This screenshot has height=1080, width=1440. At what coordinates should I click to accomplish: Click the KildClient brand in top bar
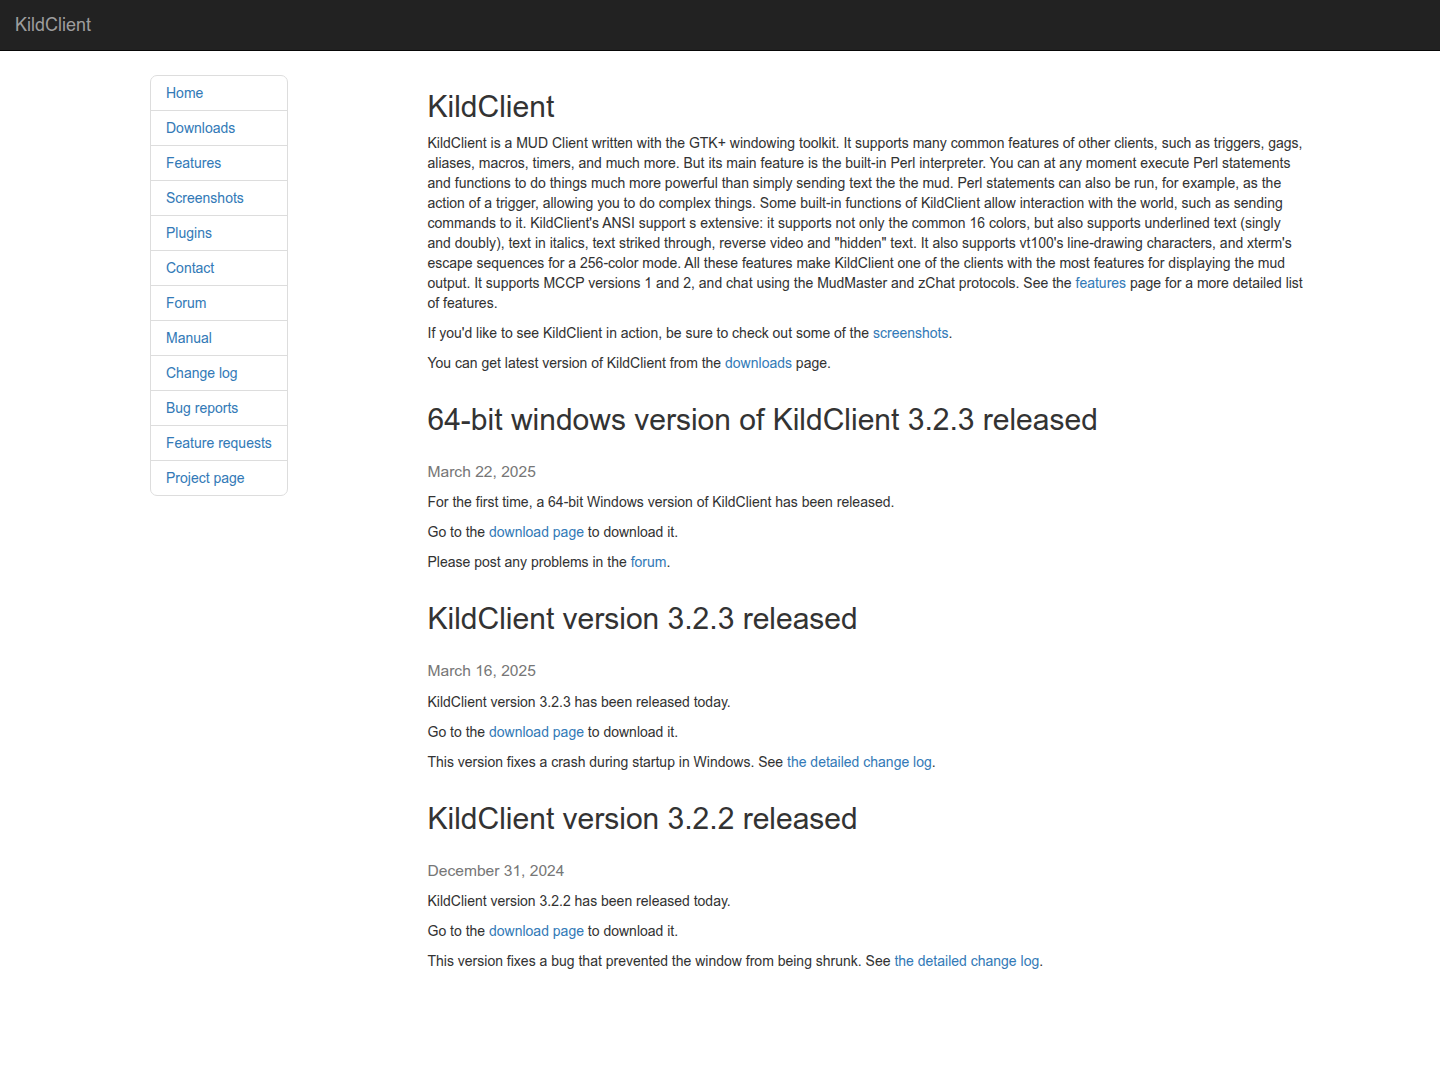click(53, 25)
